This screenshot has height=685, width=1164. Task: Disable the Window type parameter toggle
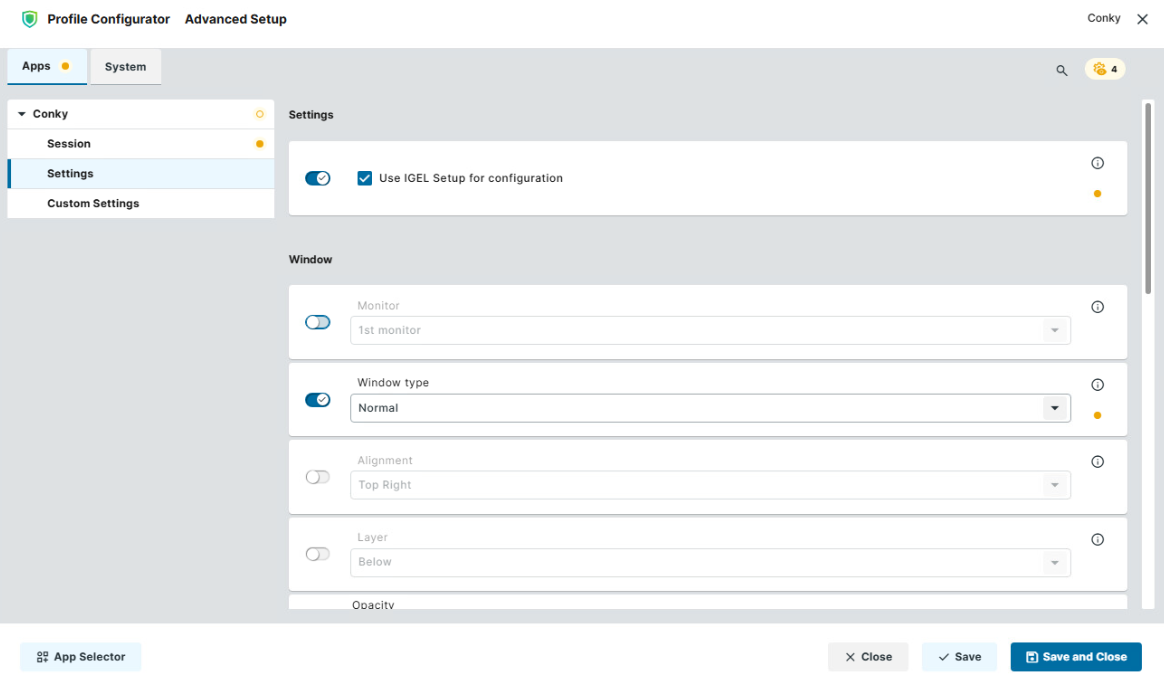[318, 400]
